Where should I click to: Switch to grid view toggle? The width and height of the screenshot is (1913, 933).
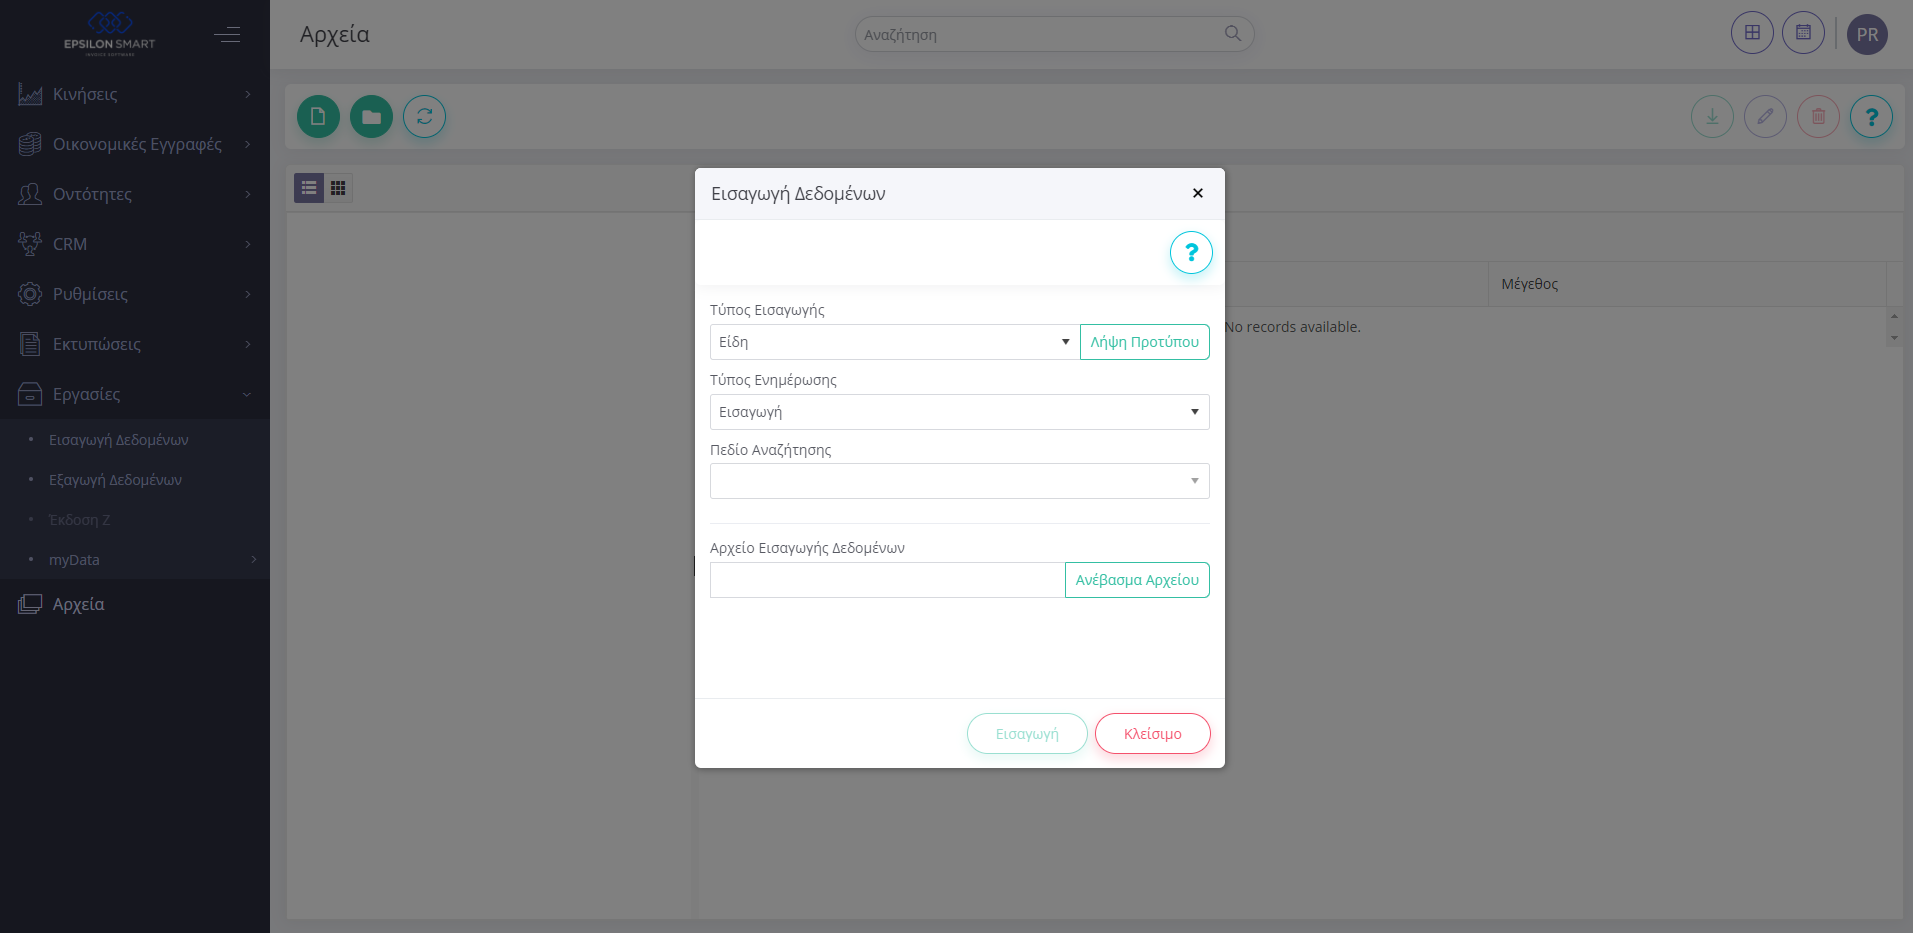click(338, 188)
